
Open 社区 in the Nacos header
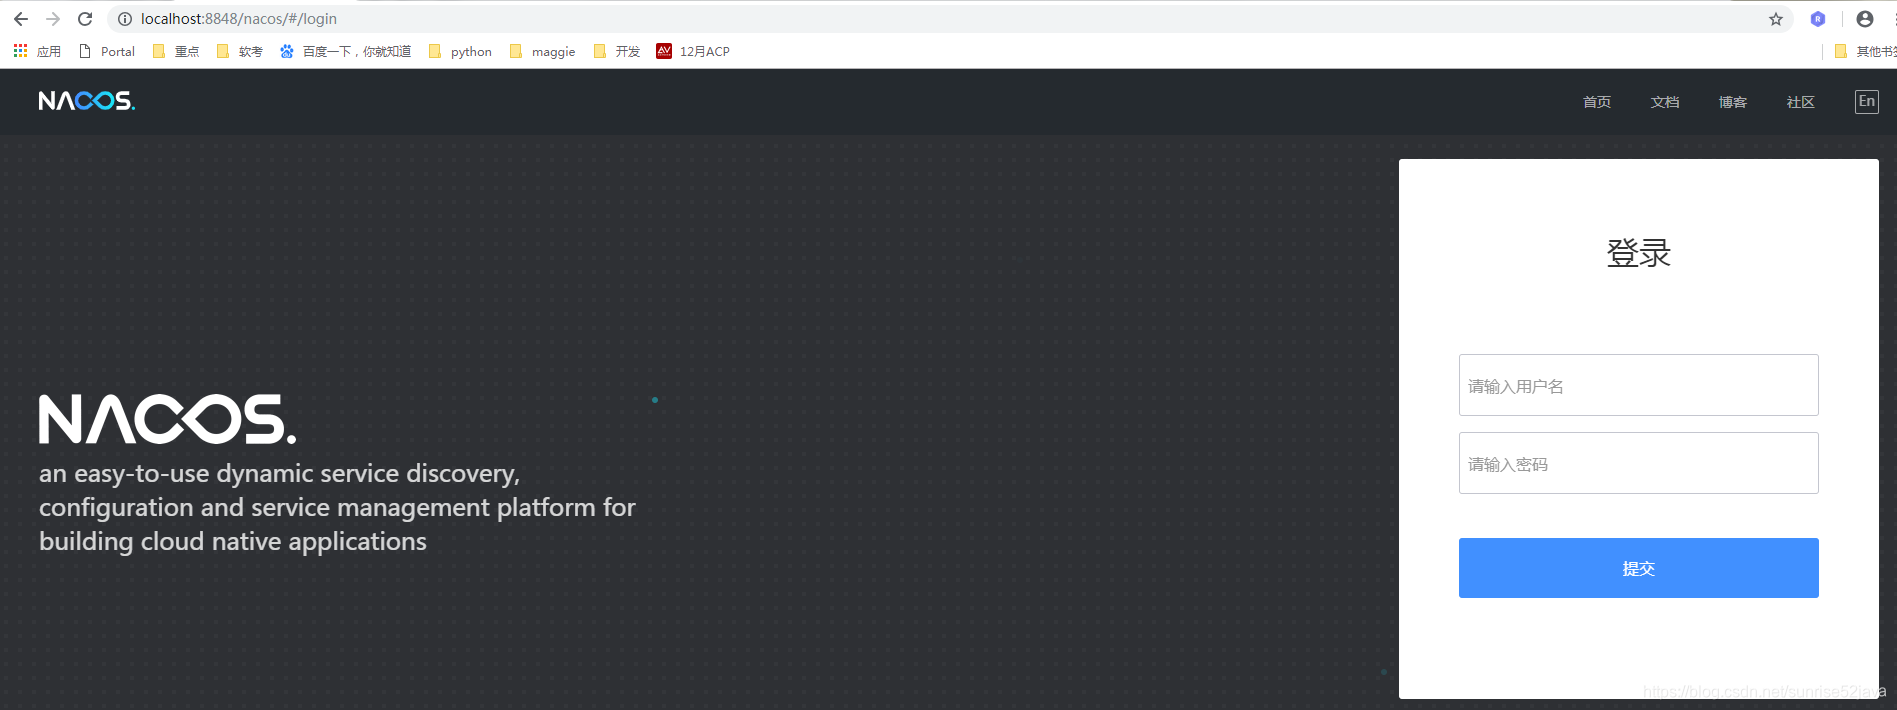coord(1801,102)
